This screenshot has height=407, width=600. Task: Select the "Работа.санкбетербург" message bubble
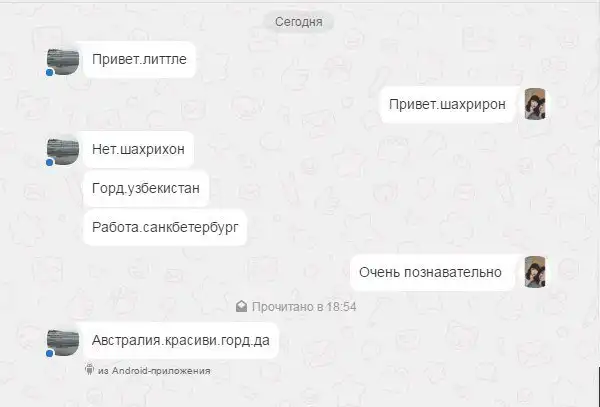pos(165,228)
